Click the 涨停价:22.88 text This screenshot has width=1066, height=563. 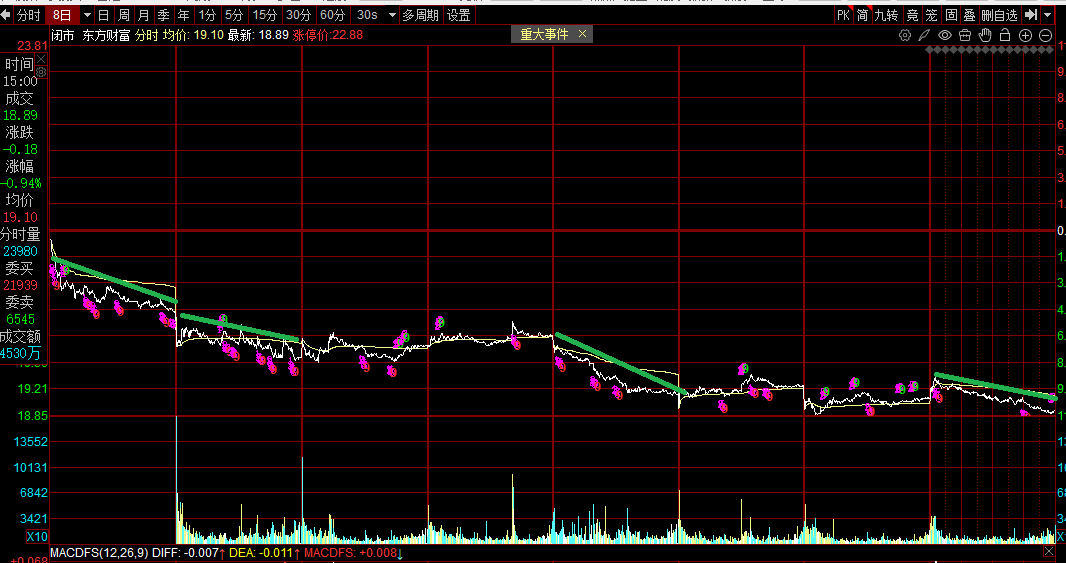pos(328,35)
